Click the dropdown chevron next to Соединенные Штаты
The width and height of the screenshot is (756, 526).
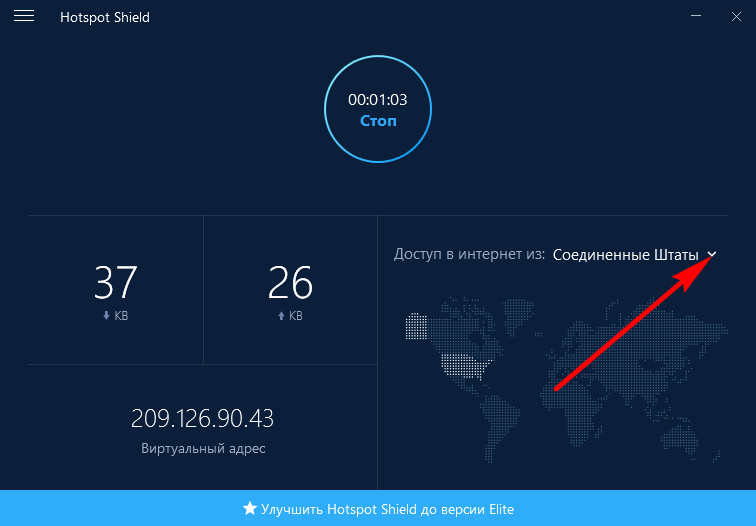pyautogui.click(x=712, y=254)
